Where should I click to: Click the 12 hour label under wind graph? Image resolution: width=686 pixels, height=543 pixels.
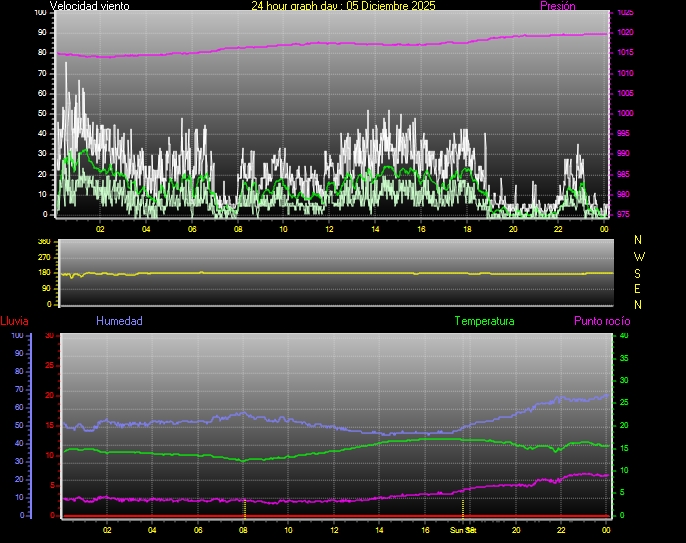329,228
